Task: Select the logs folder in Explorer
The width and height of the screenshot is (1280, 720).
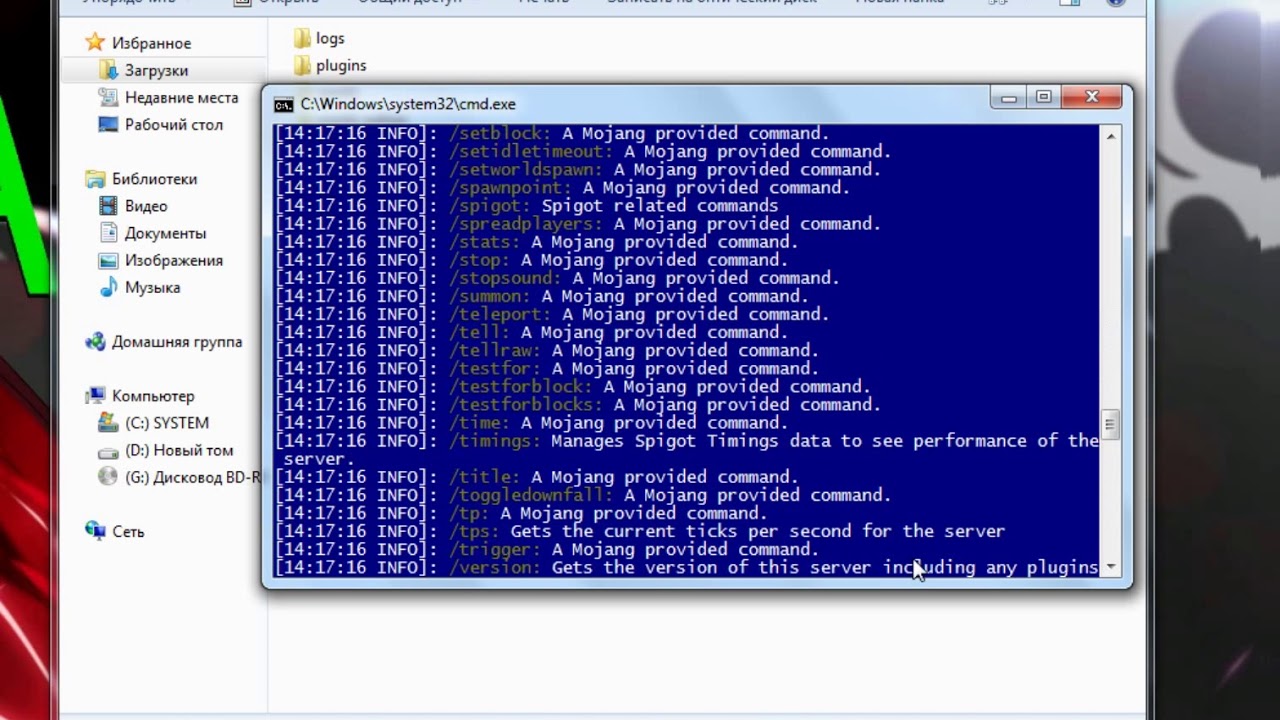Action: (x=329, y=38)
